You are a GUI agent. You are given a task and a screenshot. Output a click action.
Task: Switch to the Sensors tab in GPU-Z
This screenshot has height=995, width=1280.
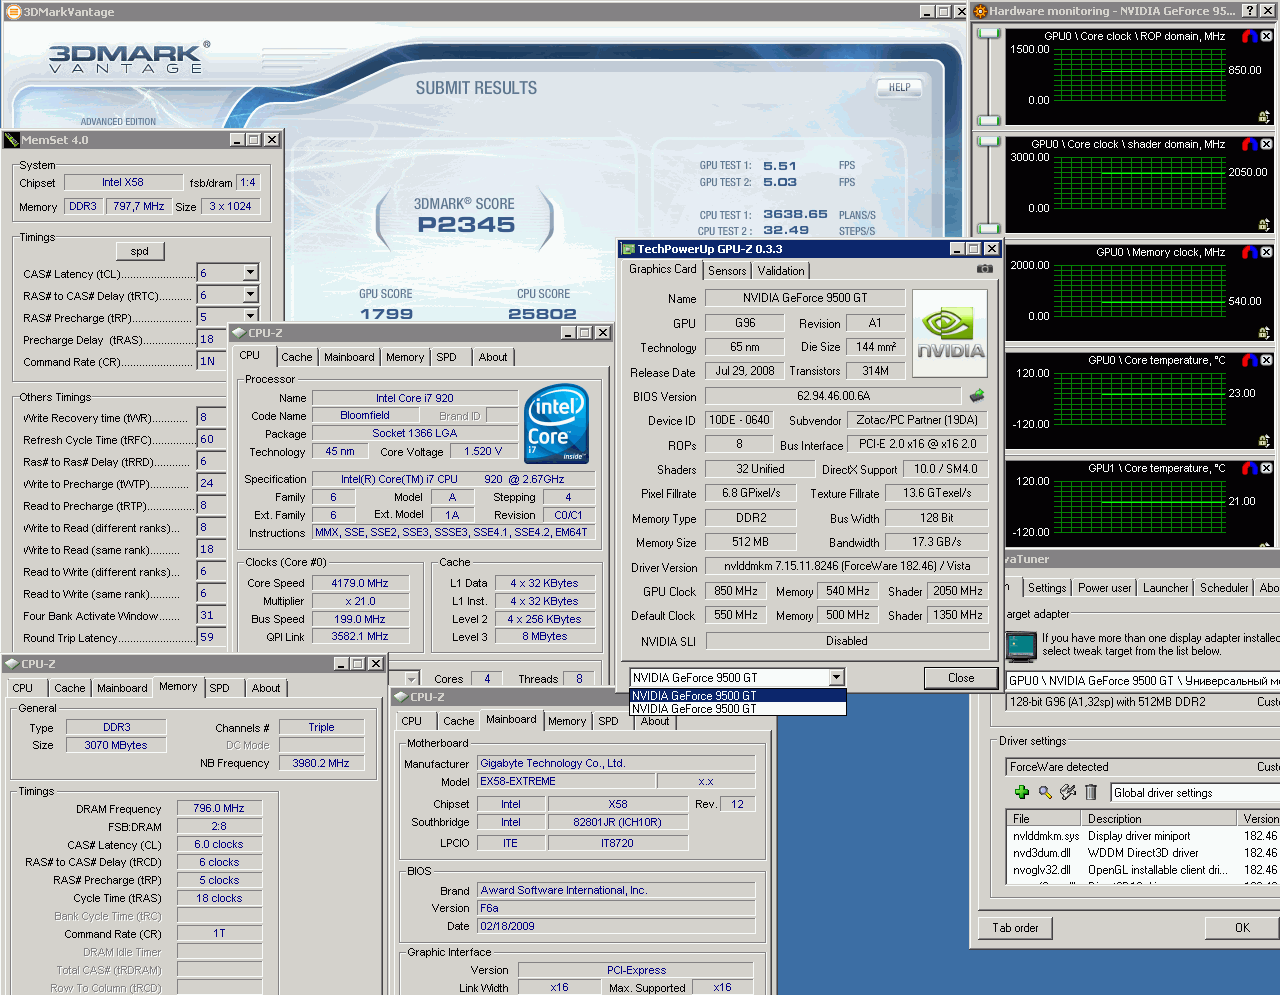tap(727, 271)
